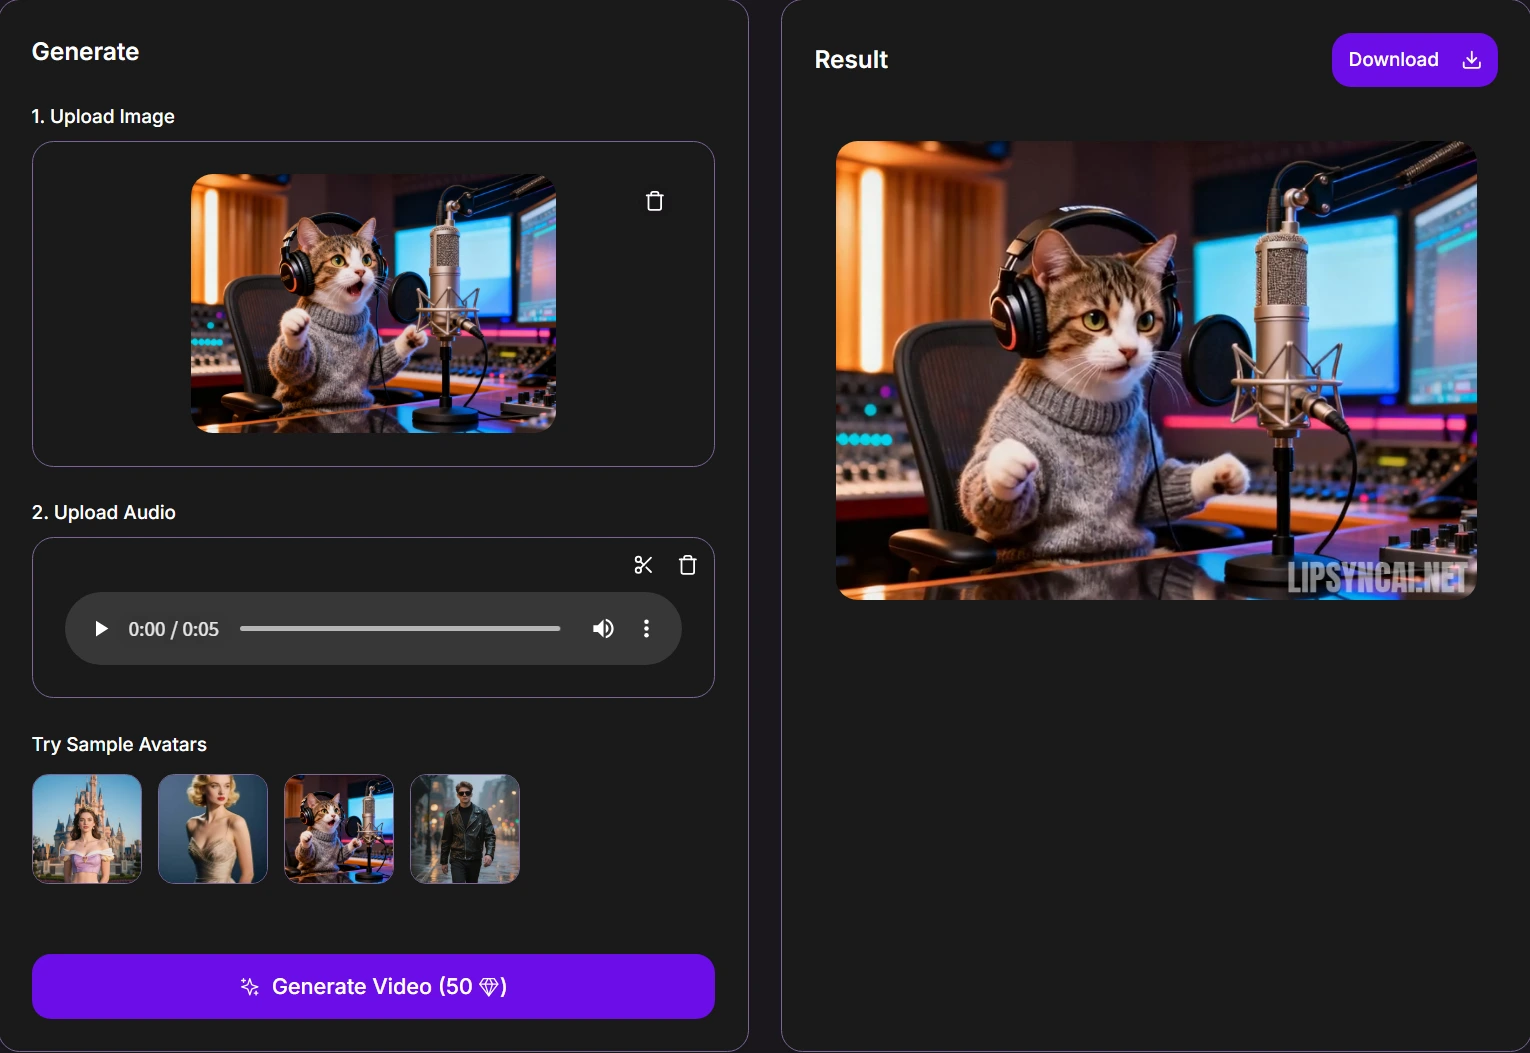
Task: Click the audio progress seek bar
Action: pyautogui.click(x=400, y=628)
